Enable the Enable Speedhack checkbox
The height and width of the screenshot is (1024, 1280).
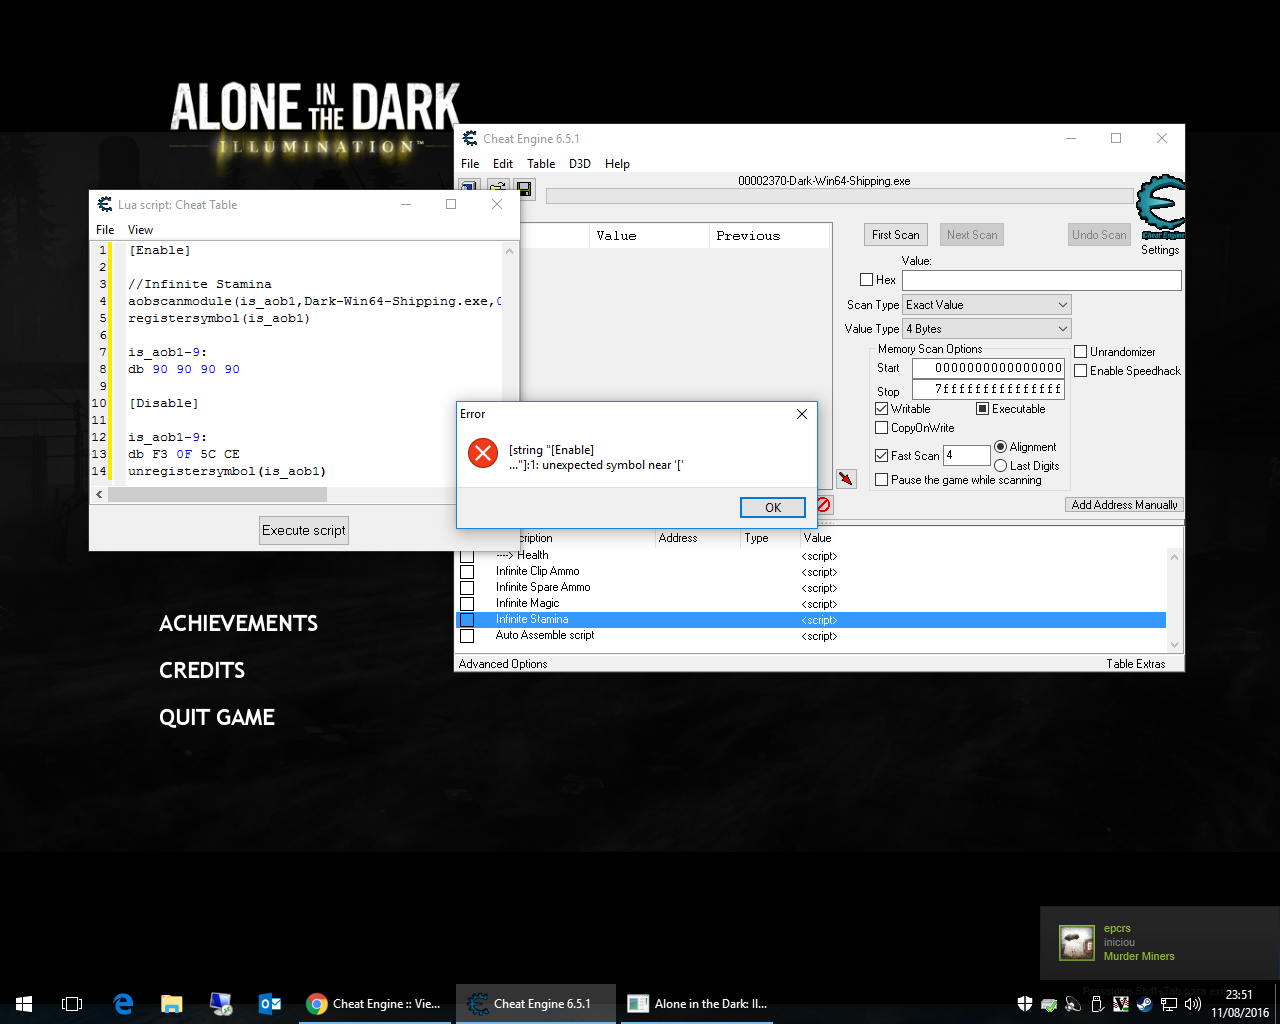[x=1080, y=370]
